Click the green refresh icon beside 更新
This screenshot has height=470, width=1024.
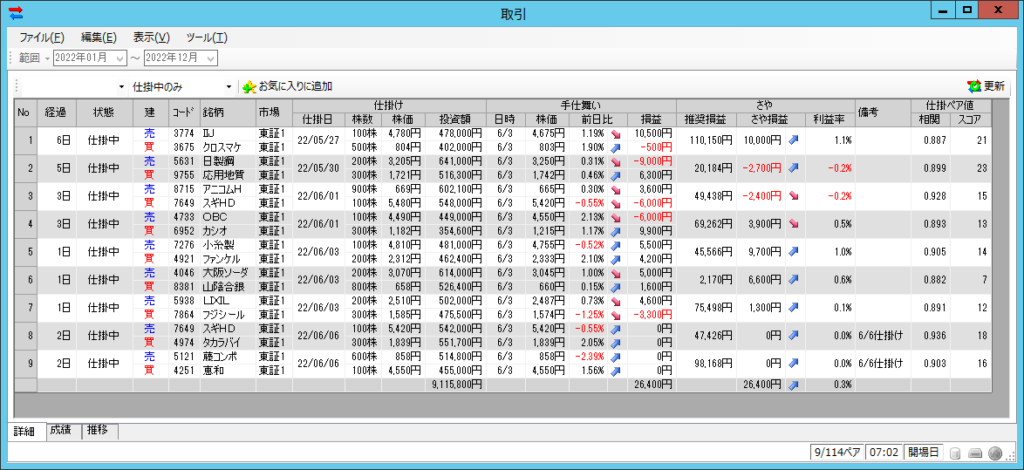click(x=974, y=87)
